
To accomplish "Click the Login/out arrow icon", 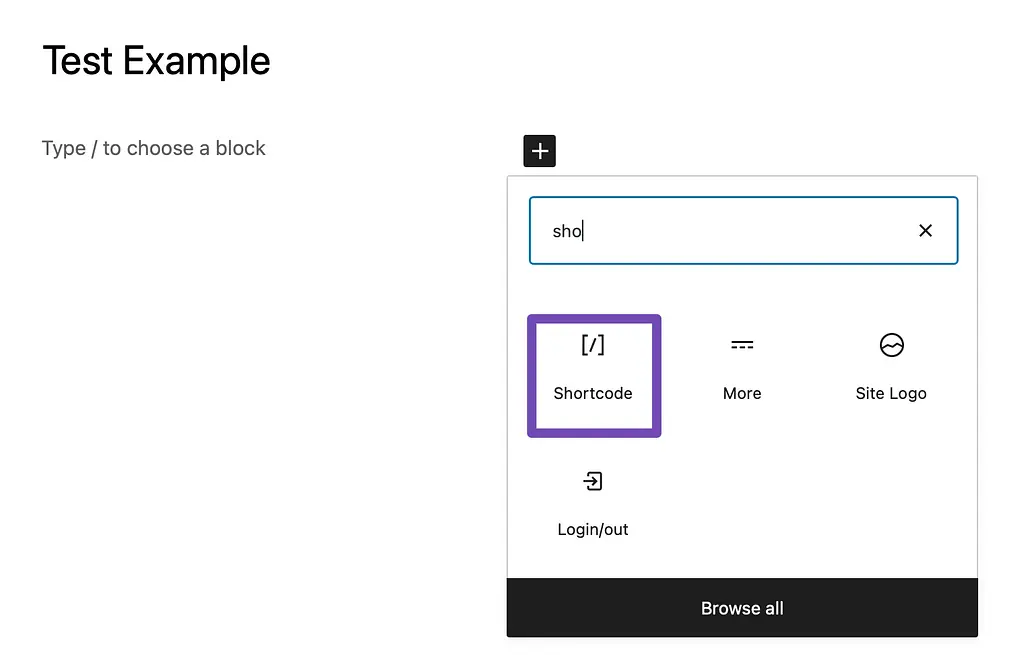I will pos(593,481).
